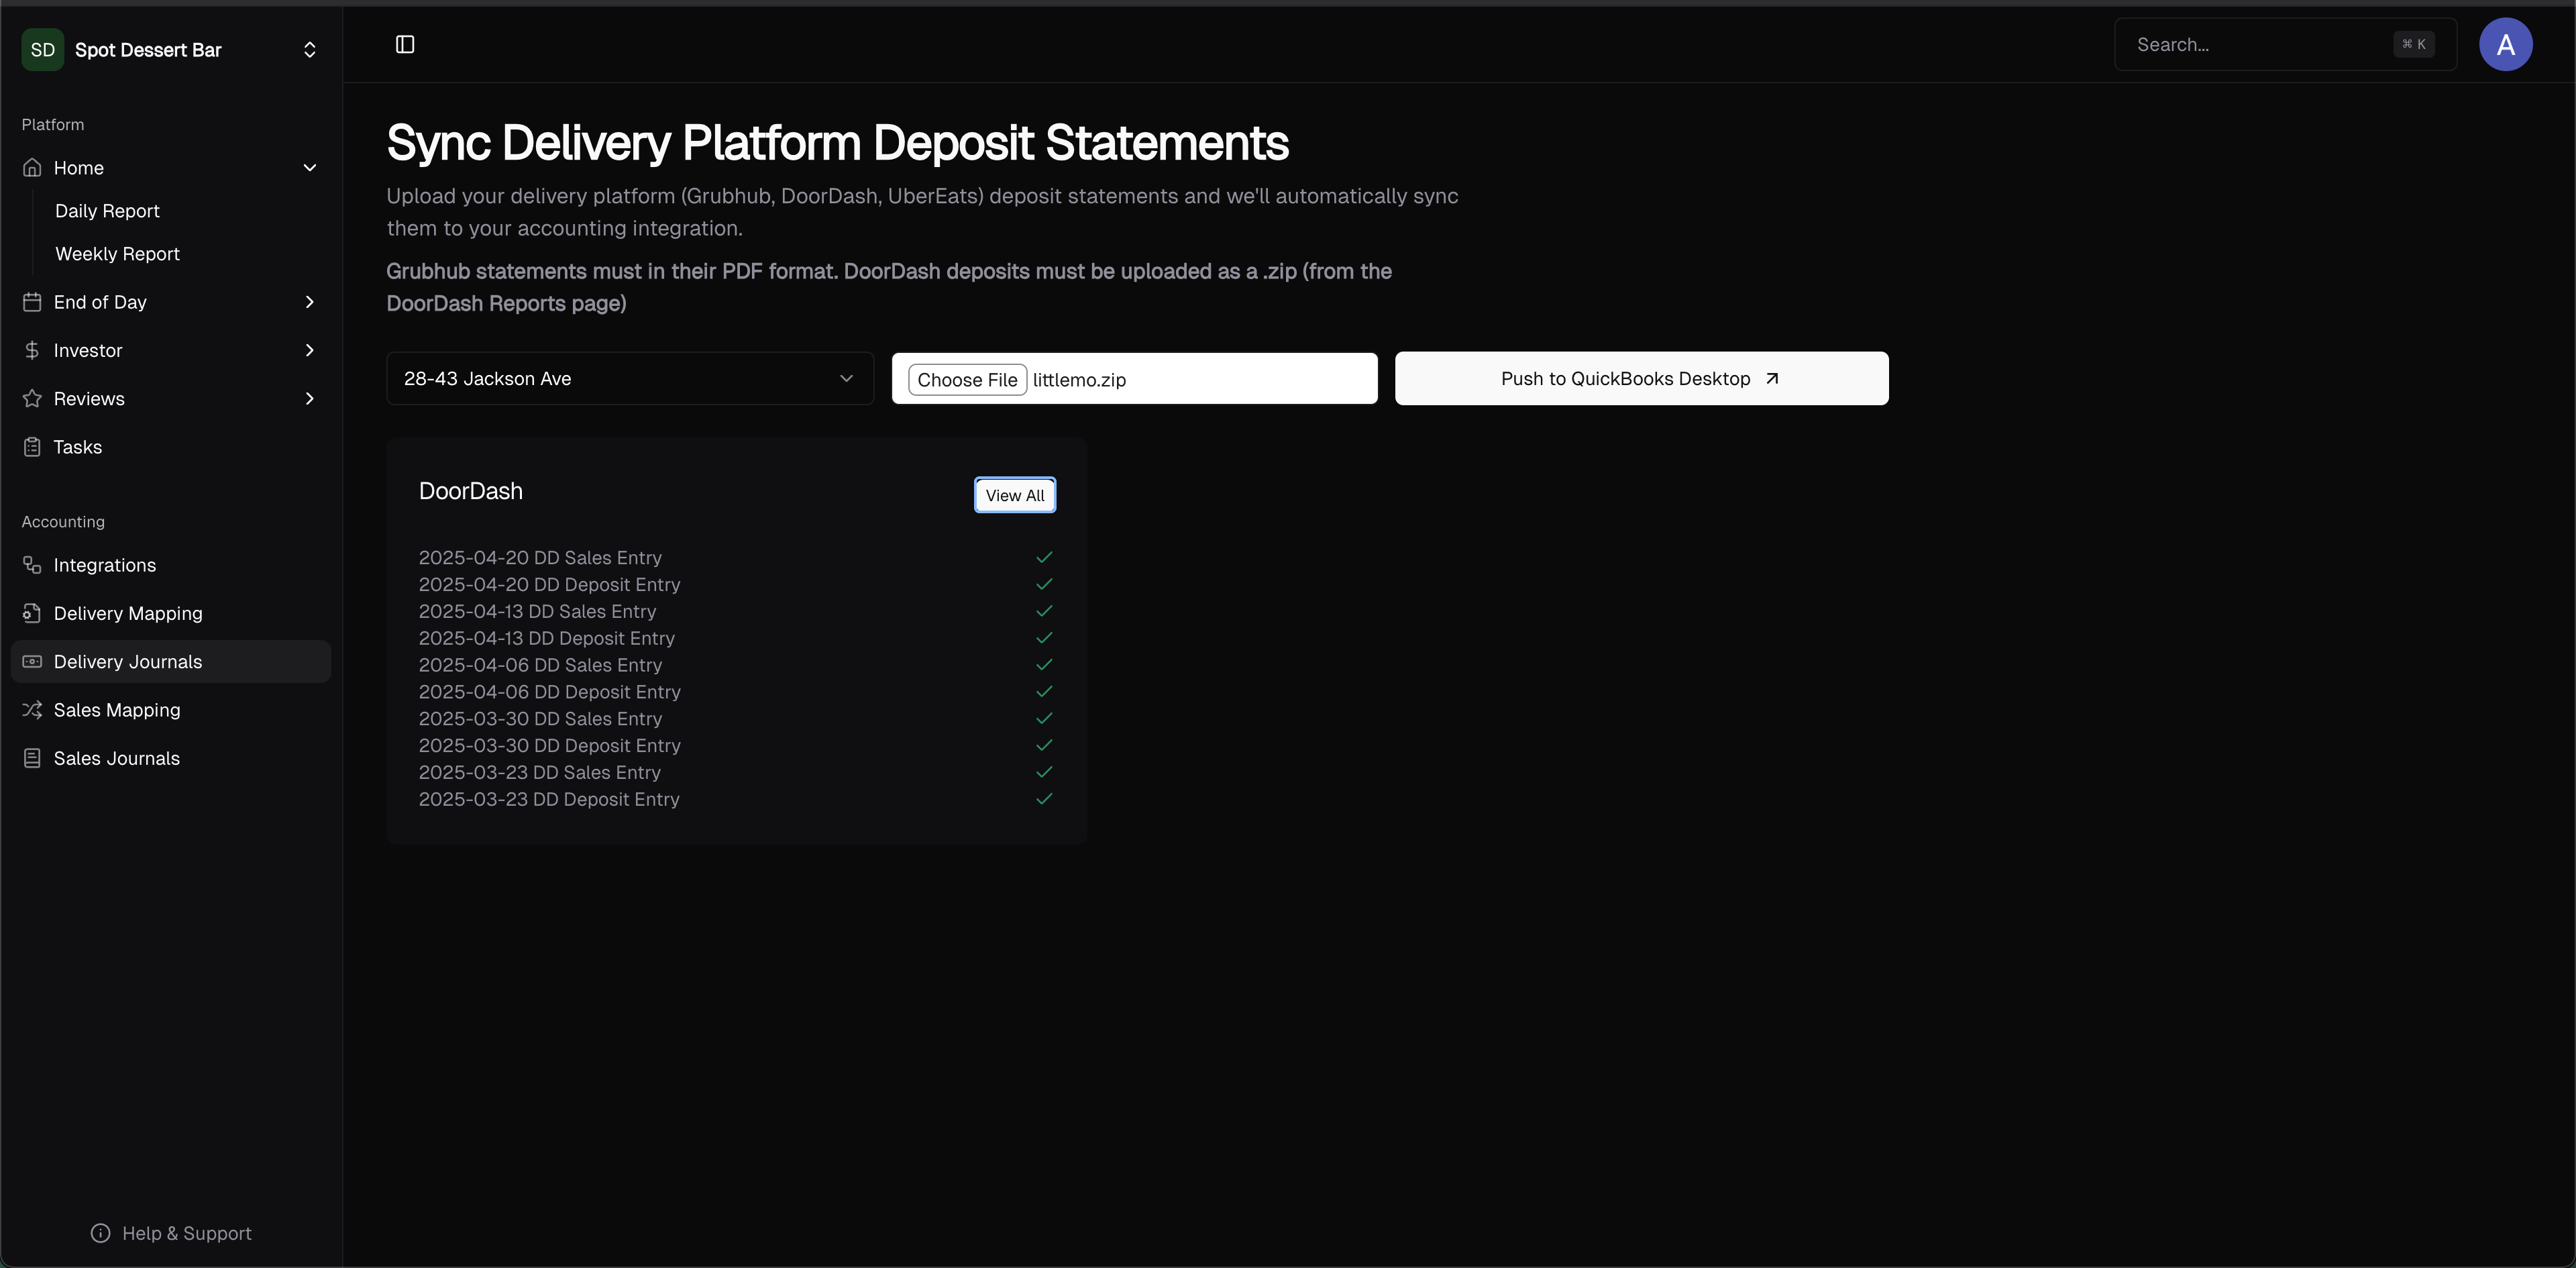The height and width of the screenshot is (1268, 2576).
Task: Open Delivery Mapping page
Action: pos(171,613)
